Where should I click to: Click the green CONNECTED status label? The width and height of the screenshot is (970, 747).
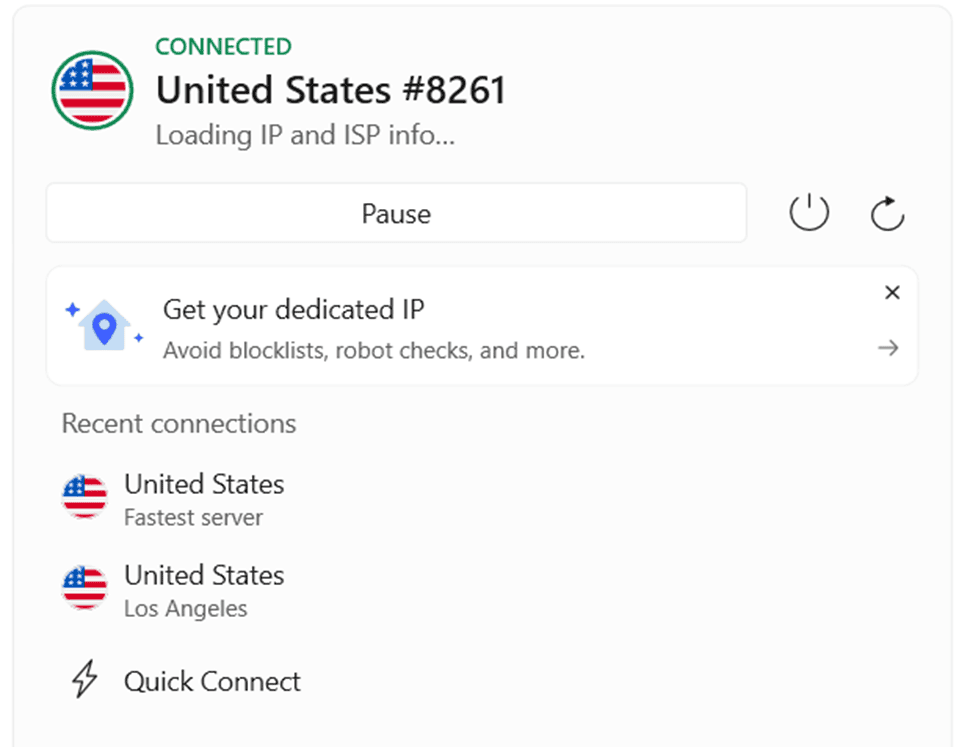coord(224,46)
